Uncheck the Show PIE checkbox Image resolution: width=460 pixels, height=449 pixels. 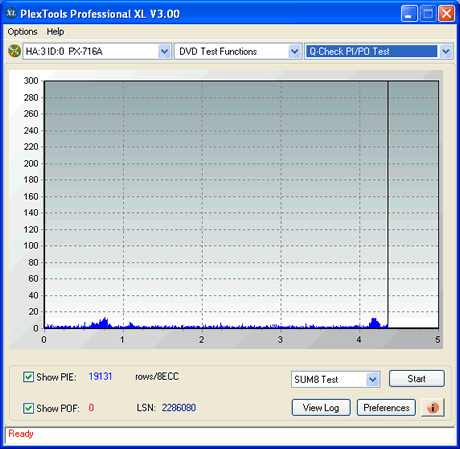28,377
